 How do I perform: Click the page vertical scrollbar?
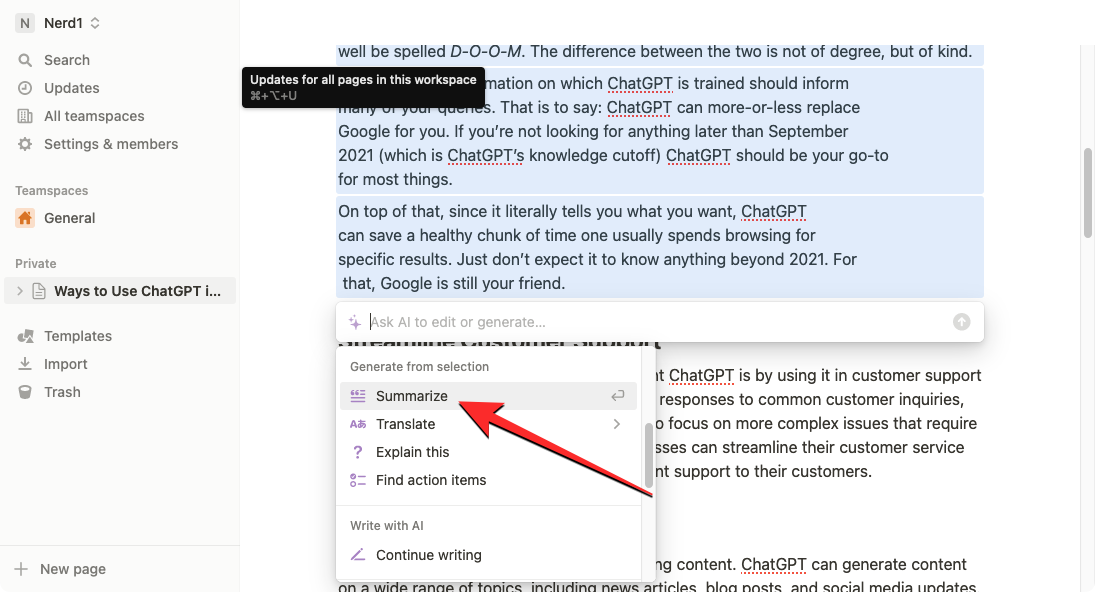(x=1087, y=193)
